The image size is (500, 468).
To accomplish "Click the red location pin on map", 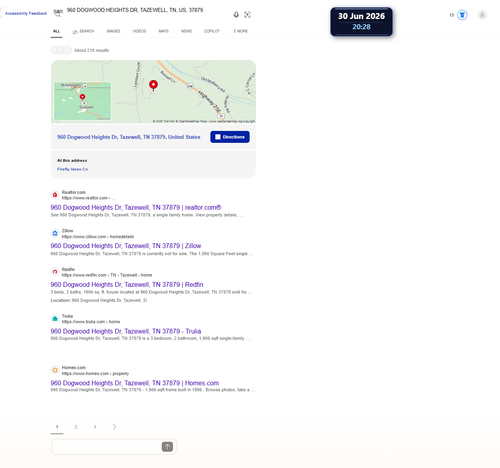I will pos(153,85).
